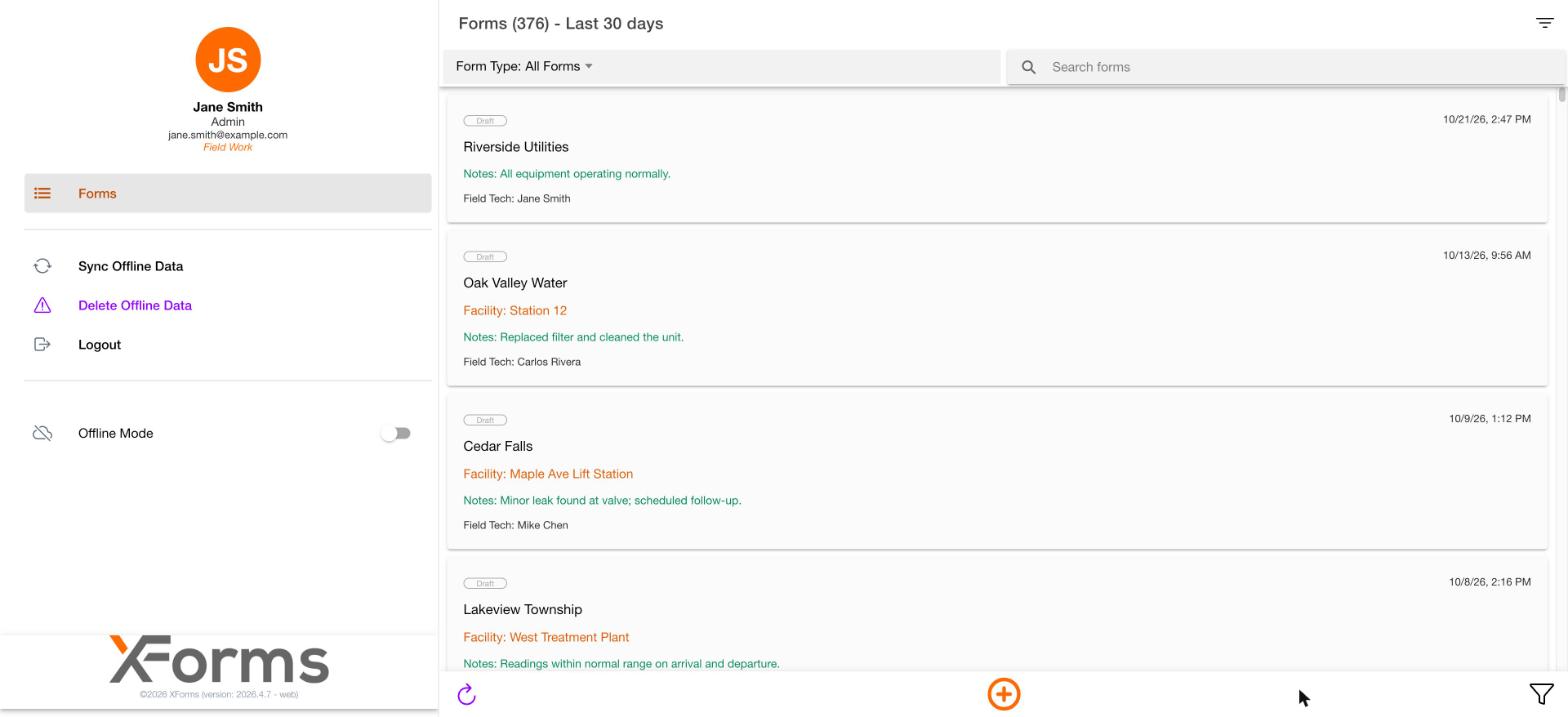Click the Admin role label
This screenshot has height=717, width=1568.
(228, 122)
